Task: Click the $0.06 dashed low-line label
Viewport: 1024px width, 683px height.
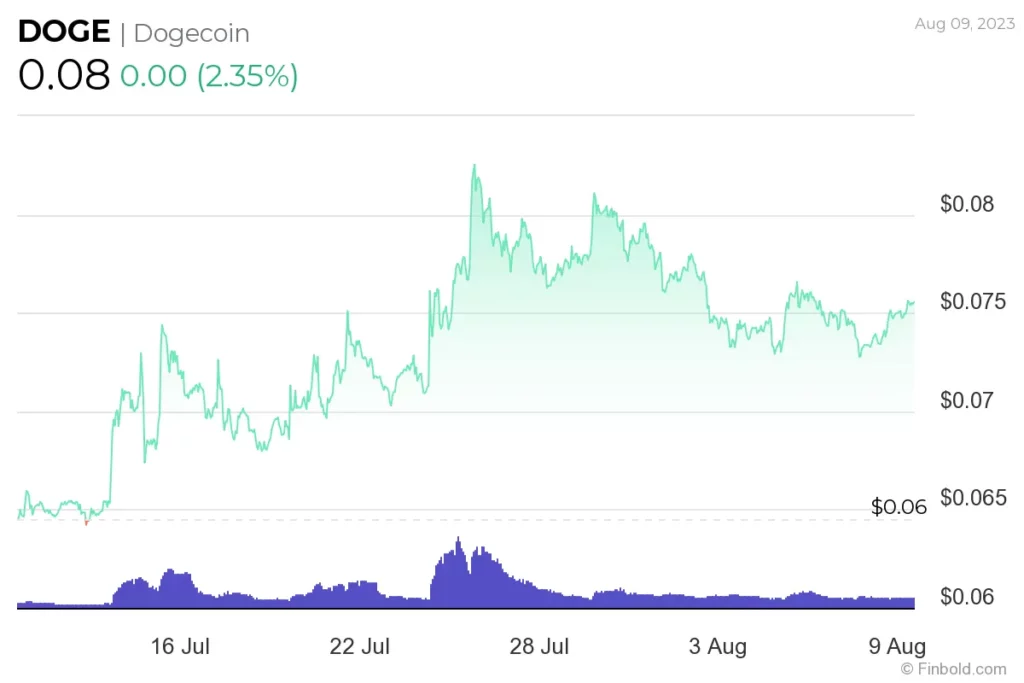Action: pos(899,507)
